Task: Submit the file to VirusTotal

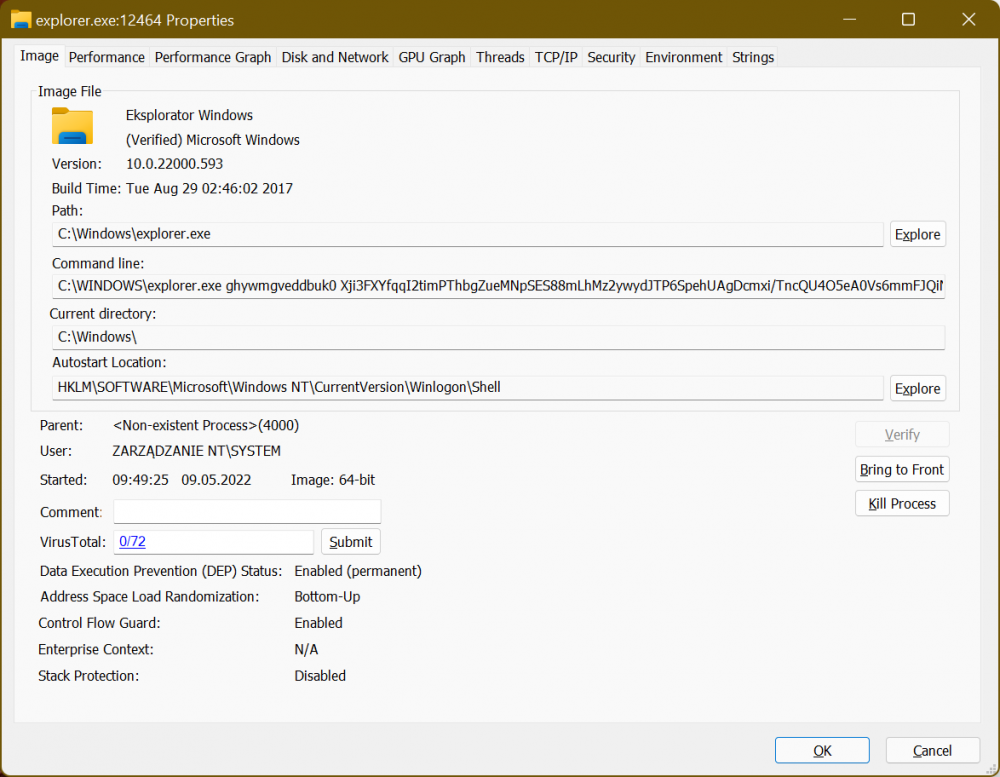Action: [351, 542]
